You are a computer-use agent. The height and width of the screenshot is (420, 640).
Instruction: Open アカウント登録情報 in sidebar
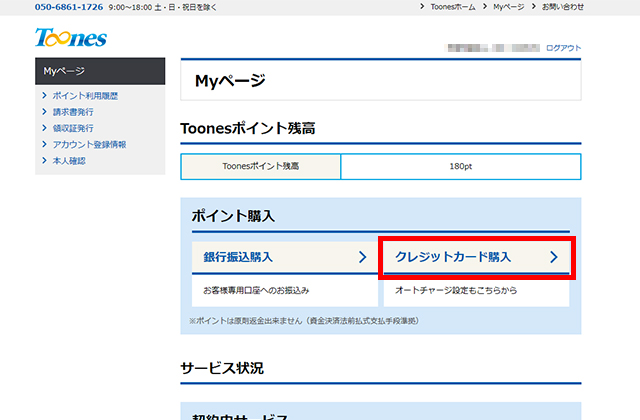(x=89, y=144)
